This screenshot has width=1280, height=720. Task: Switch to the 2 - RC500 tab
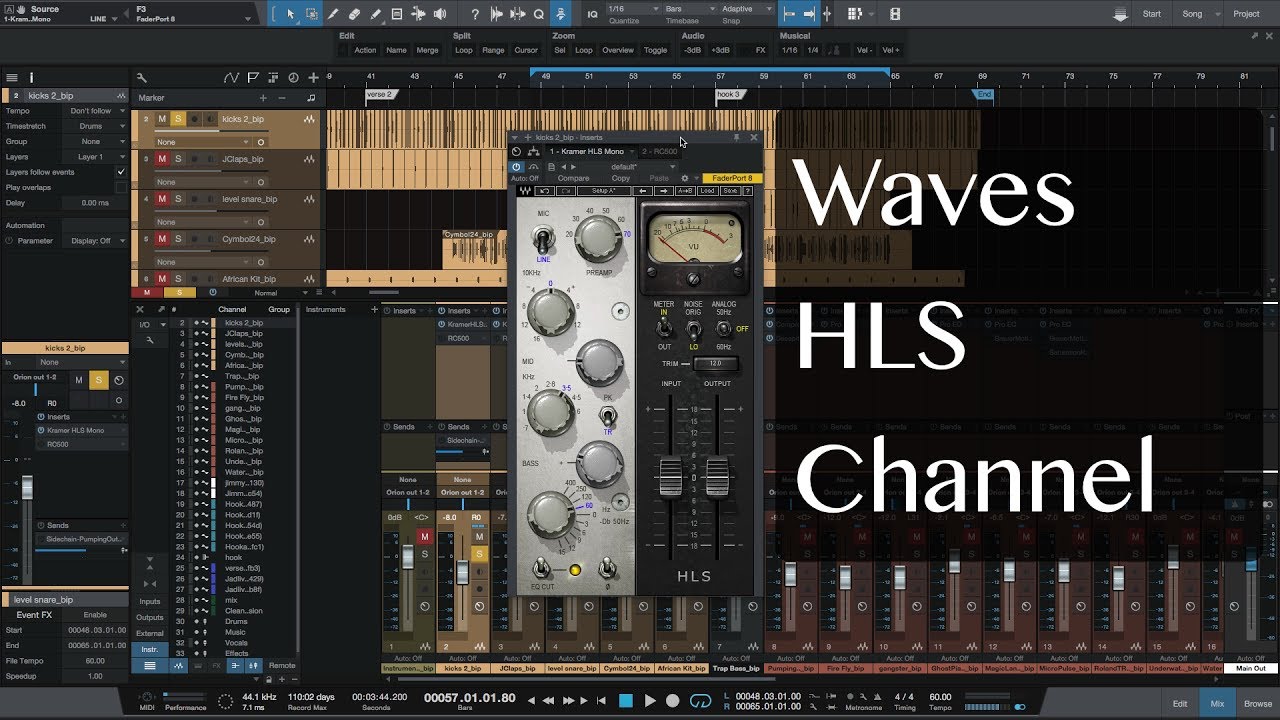pos(659,151)
